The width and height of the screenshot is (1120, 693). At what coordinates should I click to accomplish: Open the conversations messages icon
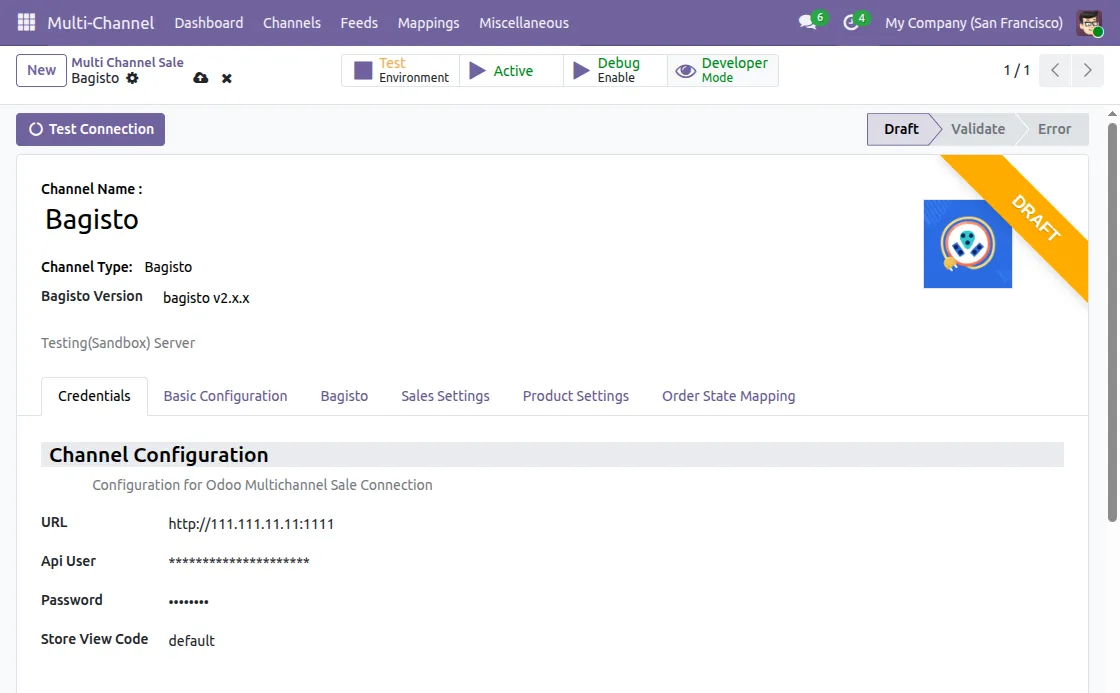[x=808, y=22]
